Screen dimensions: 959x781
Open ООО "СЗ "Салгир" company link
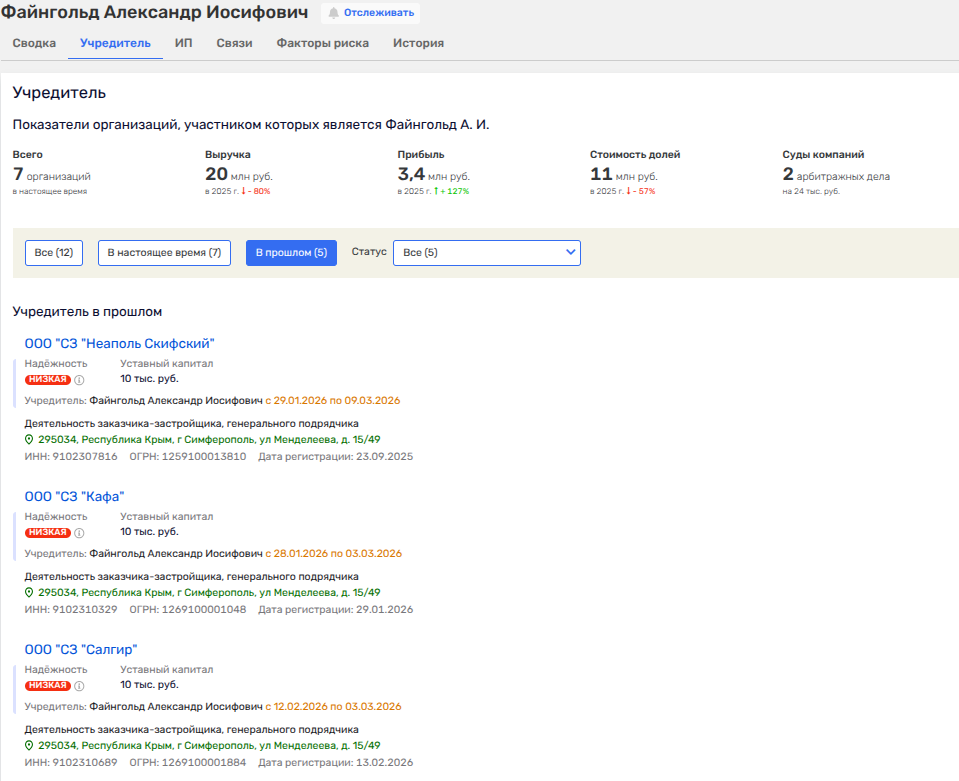80,650
